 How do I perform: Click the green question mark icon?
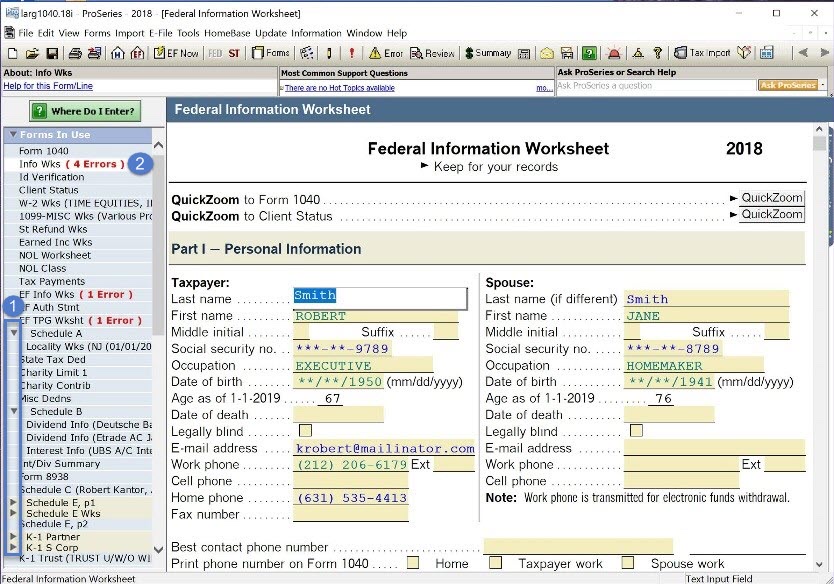coord(589,53)
